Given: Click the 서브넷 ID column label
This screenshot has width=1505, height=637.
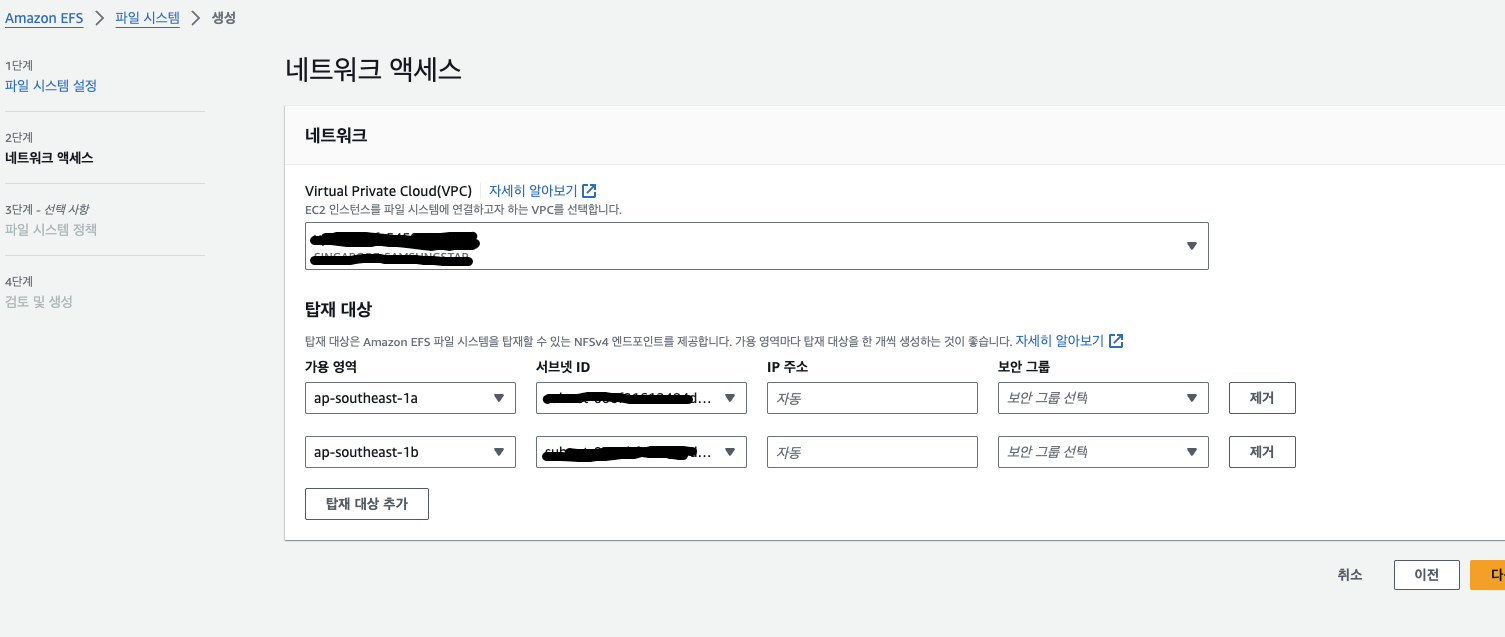Looking at the screenshot, I should click(563, 367).
